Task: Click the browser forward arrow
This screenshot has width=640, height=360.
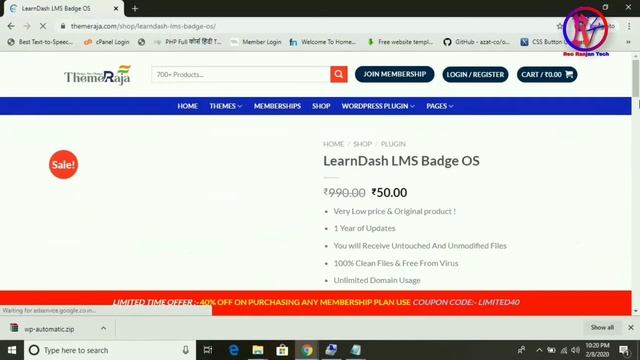Action: pyautogui.click(x=27, y=26)
